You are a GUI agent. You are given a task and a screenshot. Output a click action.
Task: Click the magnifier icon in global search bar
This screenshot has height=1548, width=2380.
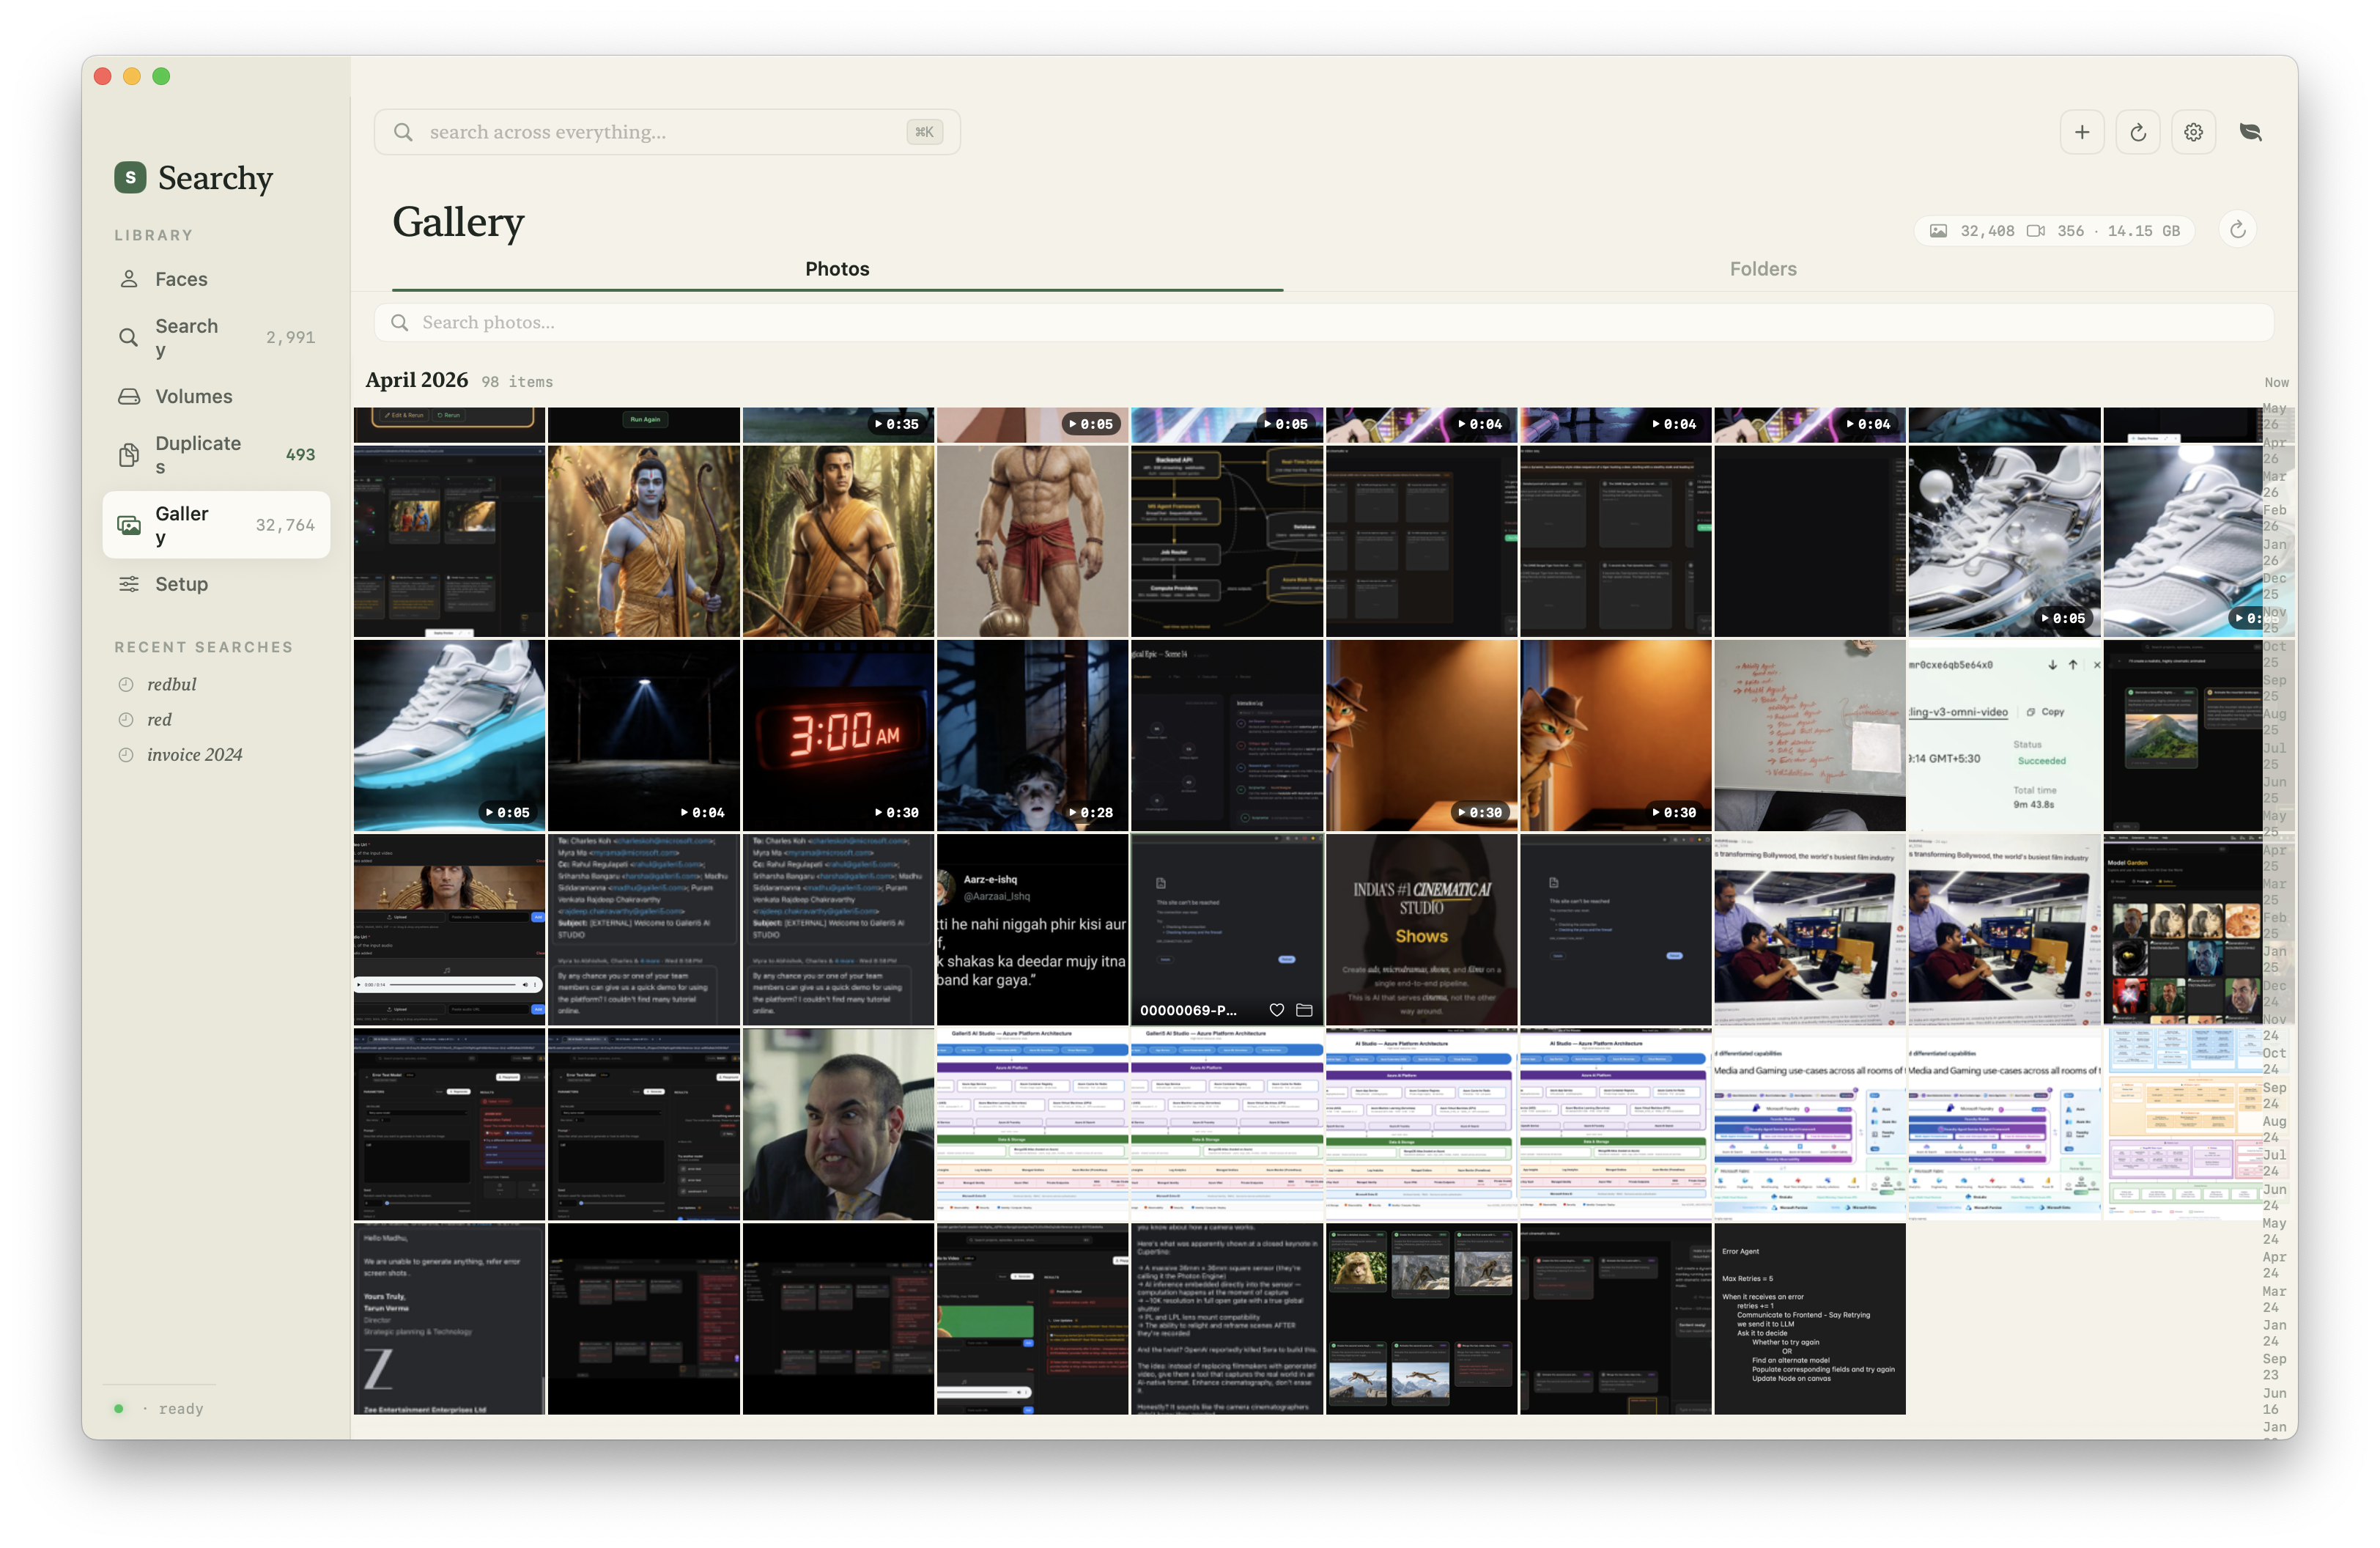click(403, 132)
